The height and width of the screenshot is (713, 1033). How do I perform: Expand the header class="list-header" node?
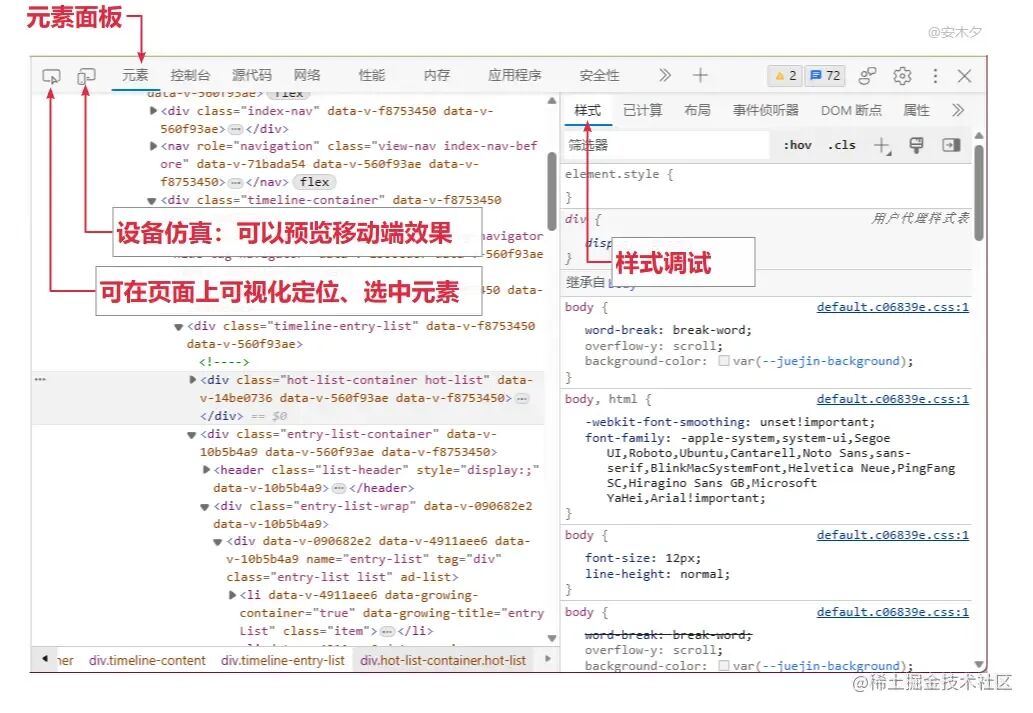(206, 470)
